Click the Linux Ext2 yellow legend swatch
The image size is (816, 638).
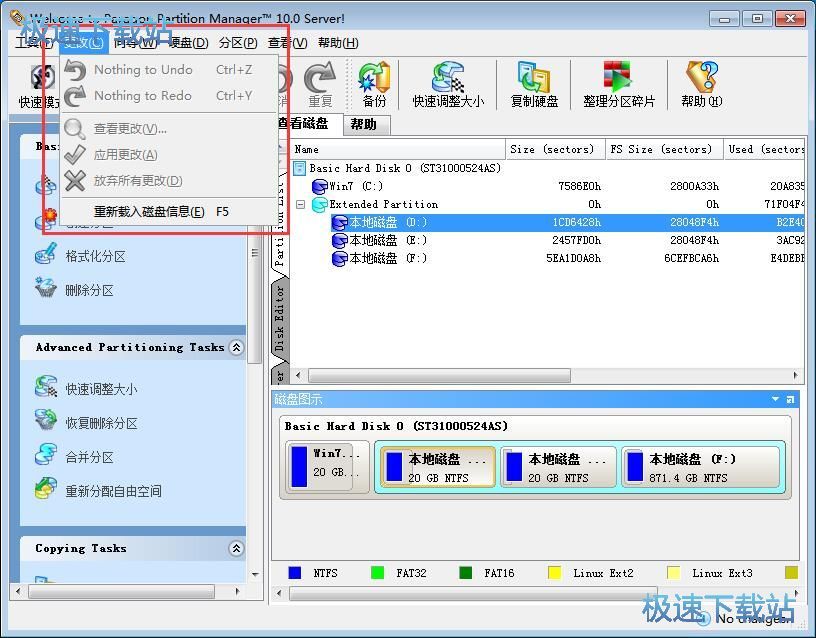coord(555,573)
